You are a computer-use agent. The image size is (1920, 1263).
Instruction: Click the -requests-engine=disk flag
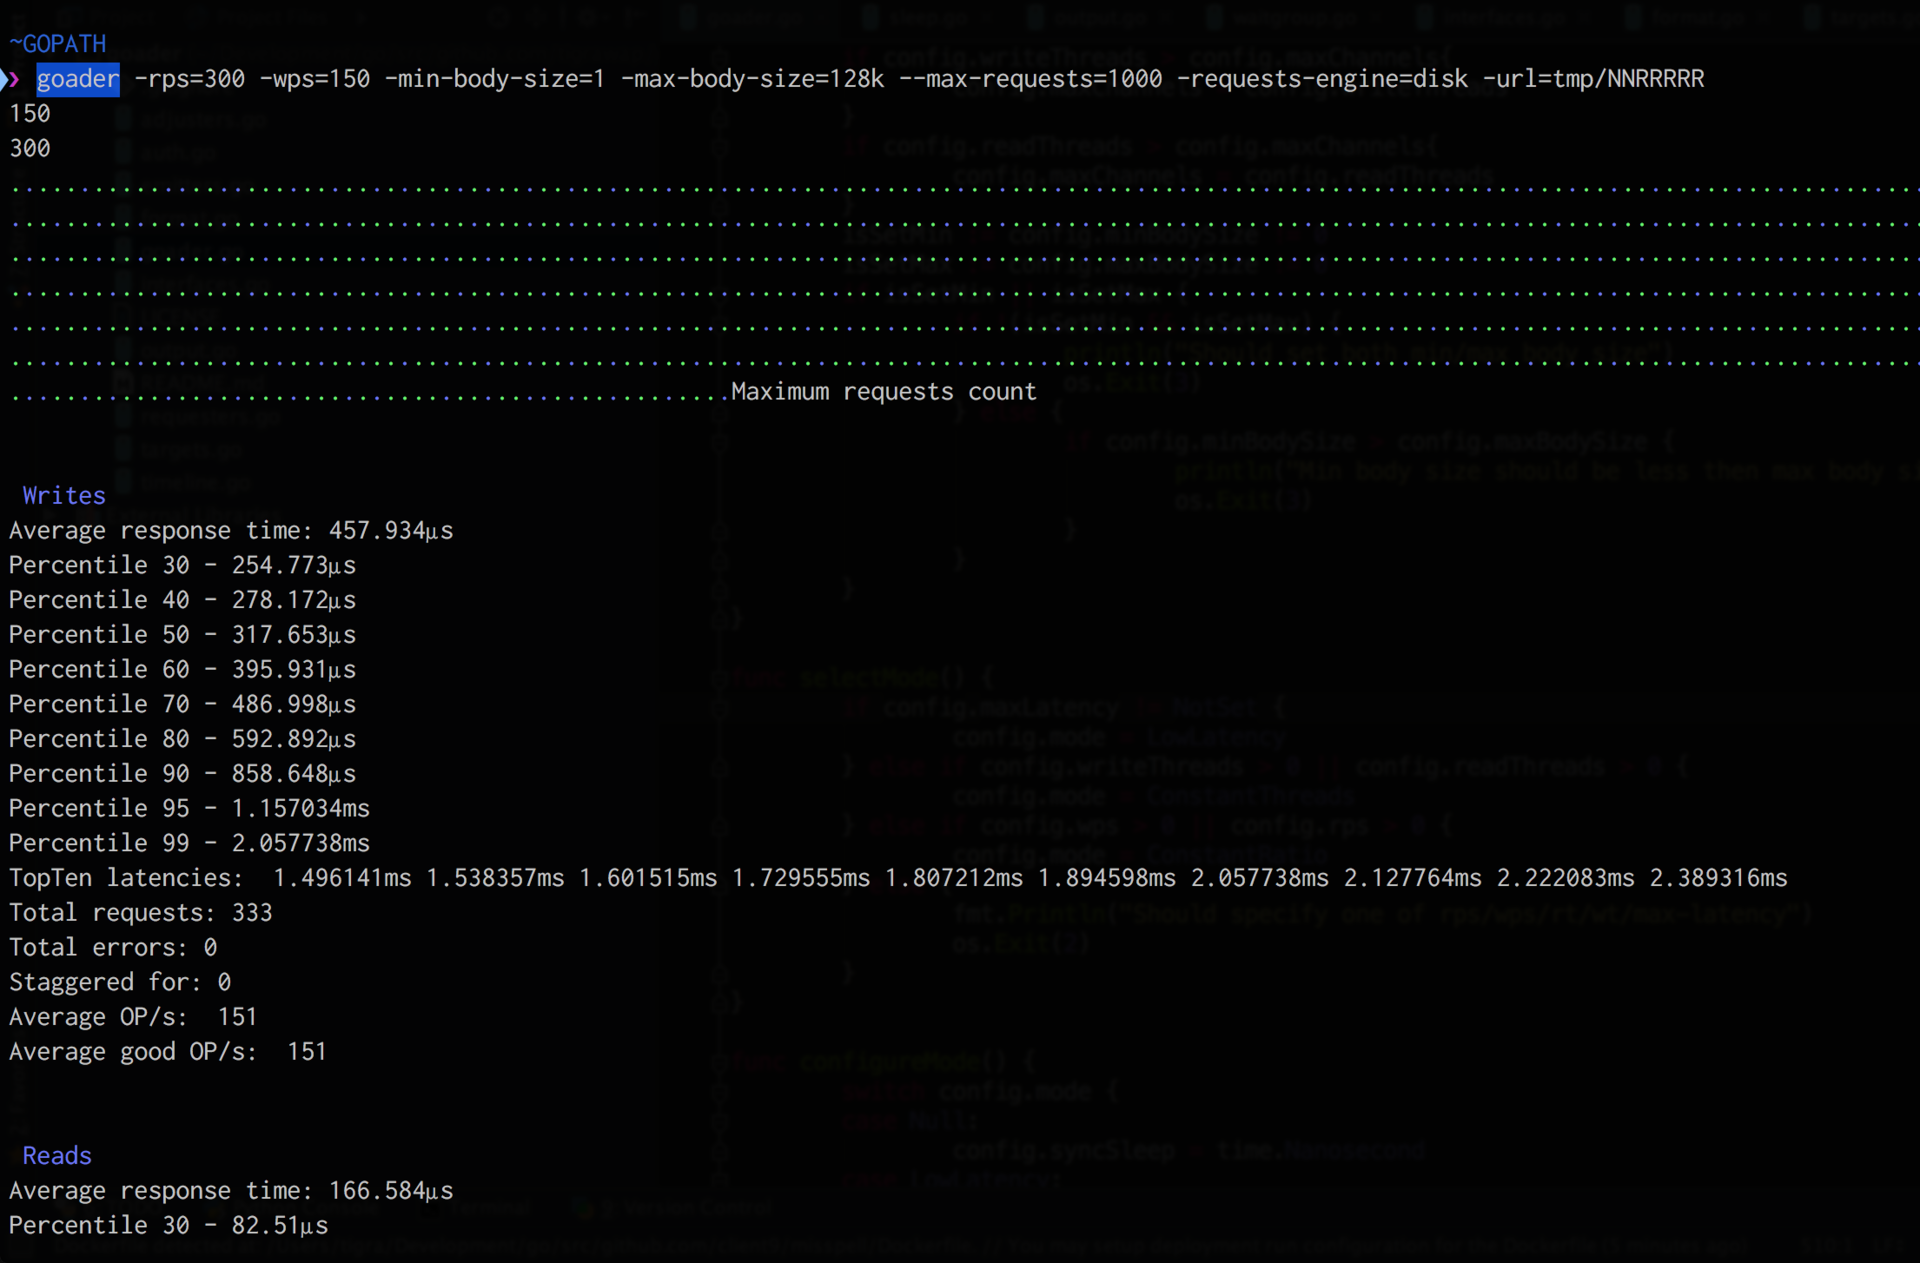click(x=1322, y=79)
